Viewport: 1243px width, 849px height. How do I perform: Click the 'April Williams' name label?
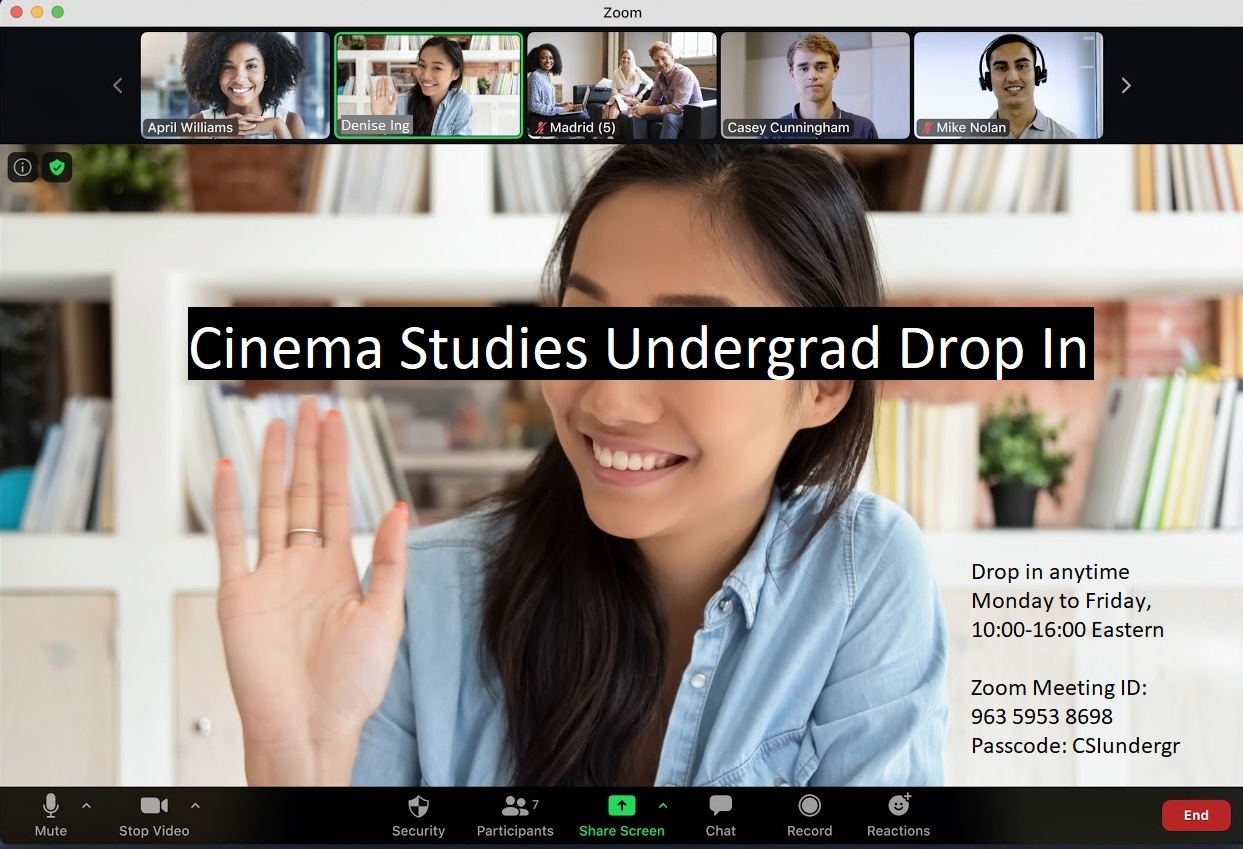pos(190,127)
